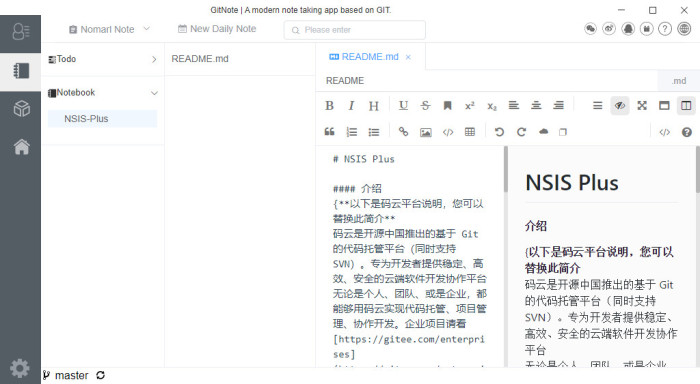This screenshot has height=384, width=700.
Task: Open the QQ penguin icon
Action: click(x=628, y=29)
